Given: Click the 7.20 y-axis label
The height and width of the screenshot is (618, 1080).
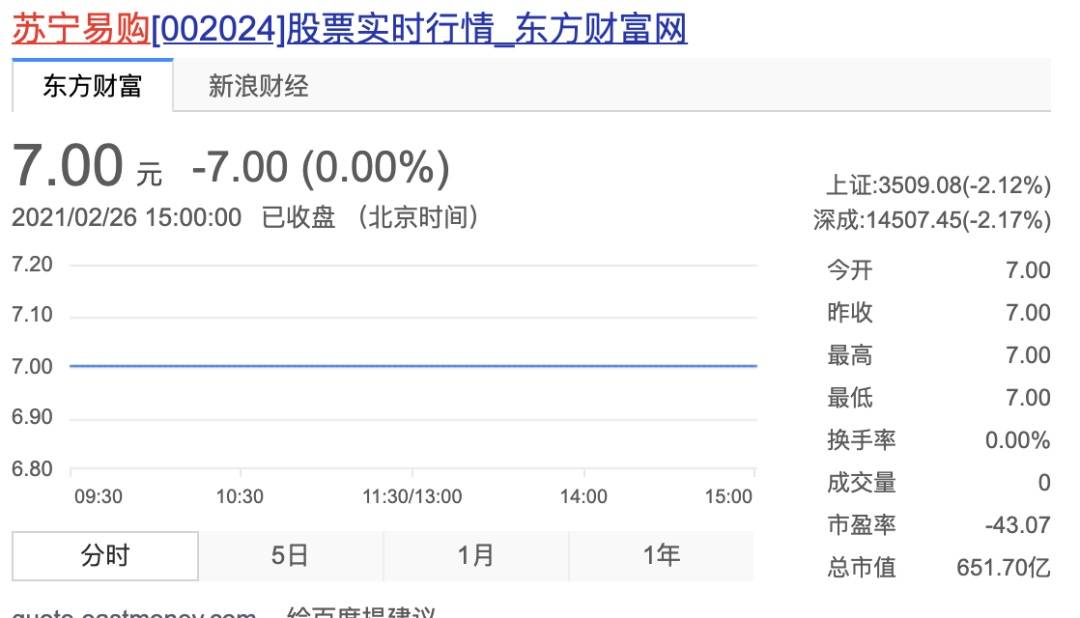Looking at the screenshot, I should (32, 265).
